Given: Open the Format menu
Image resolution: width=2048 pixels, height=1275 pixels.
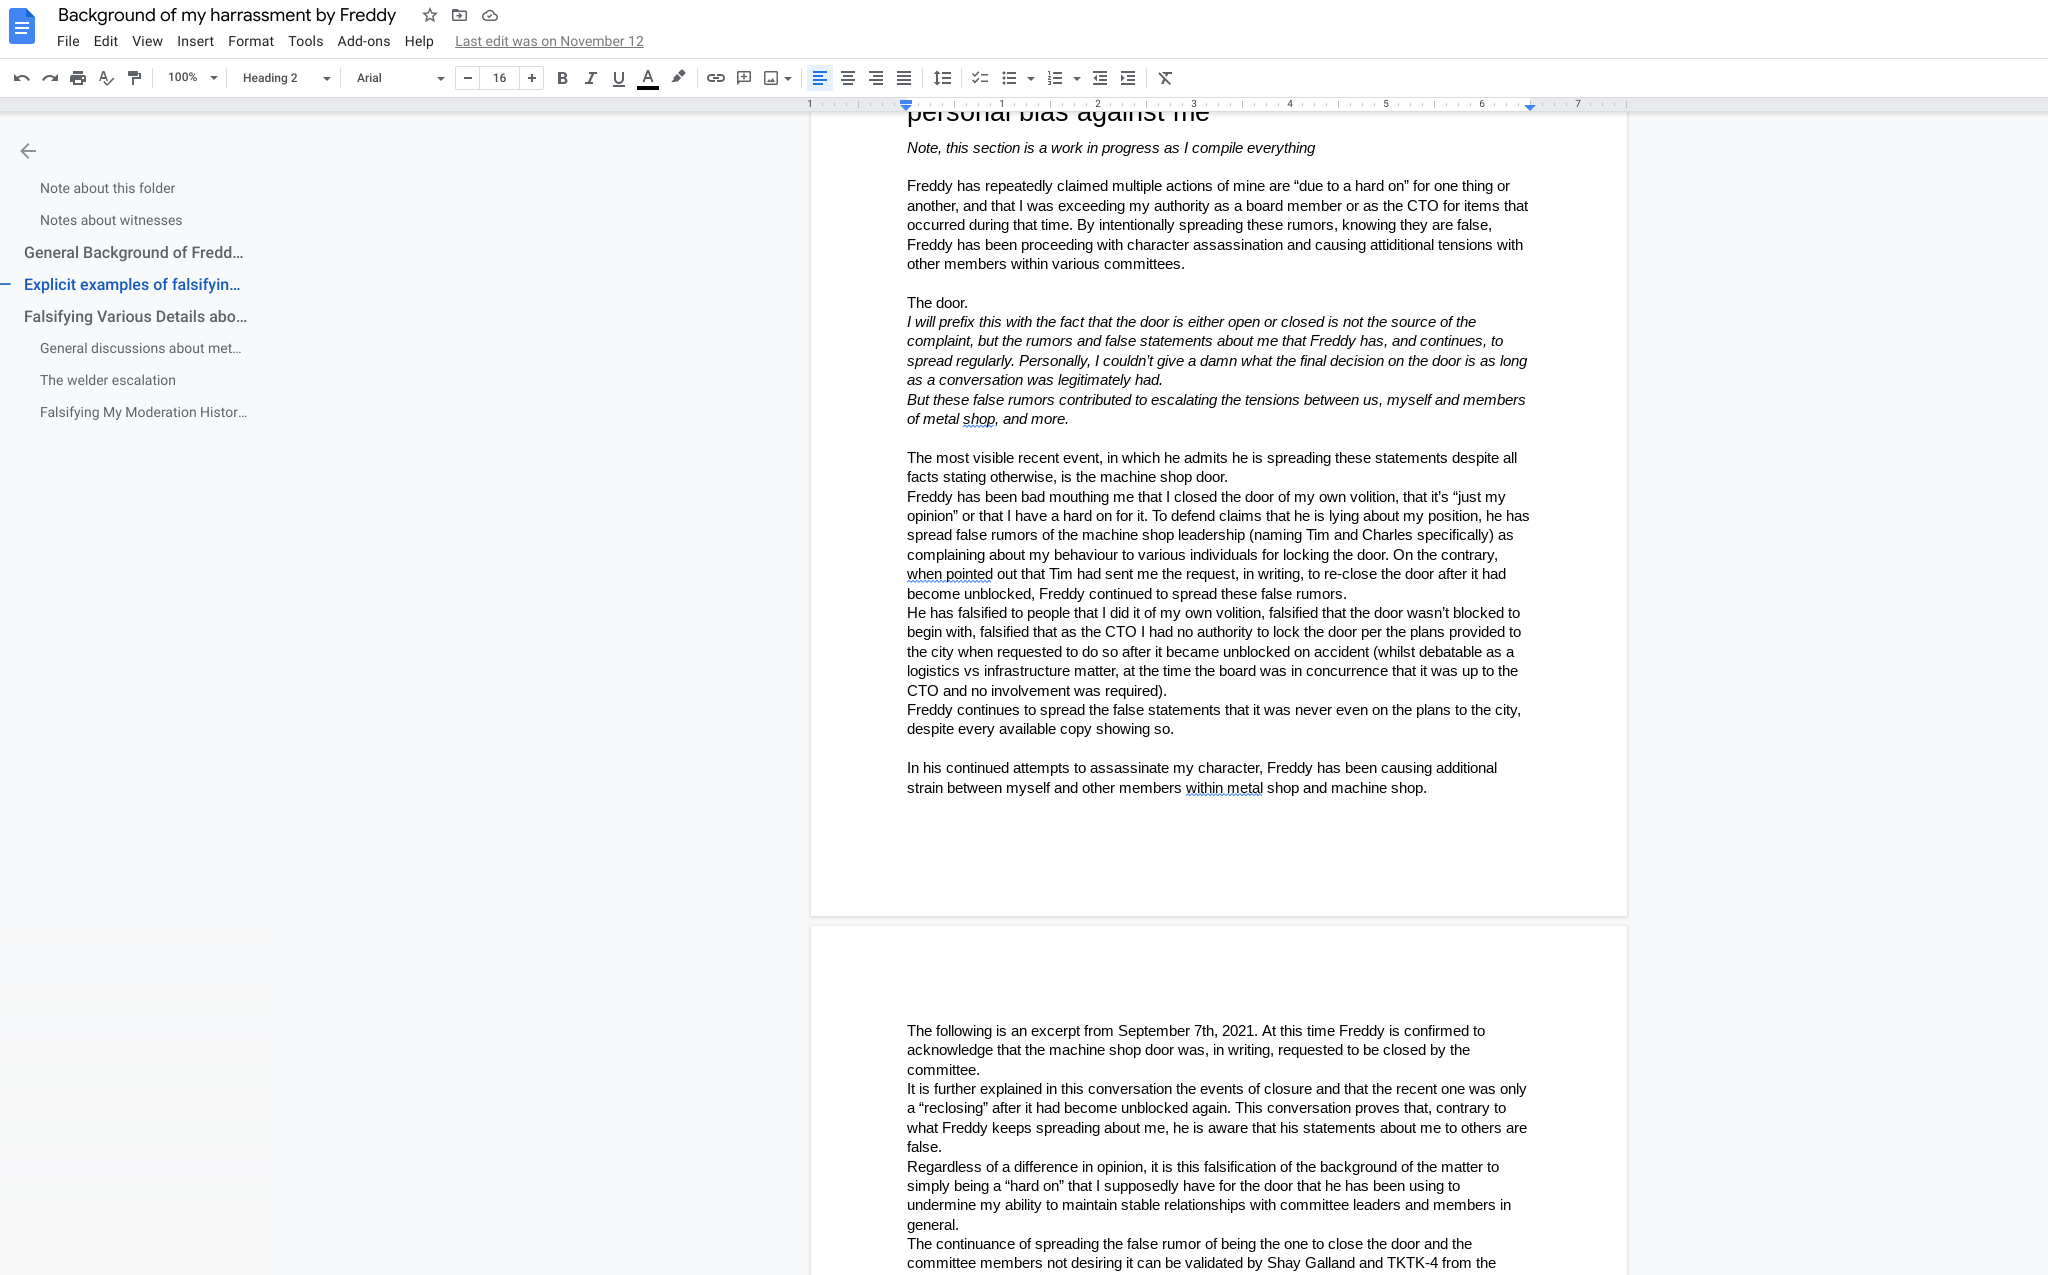Looking at the screenshot, I should tap(250, 41).
